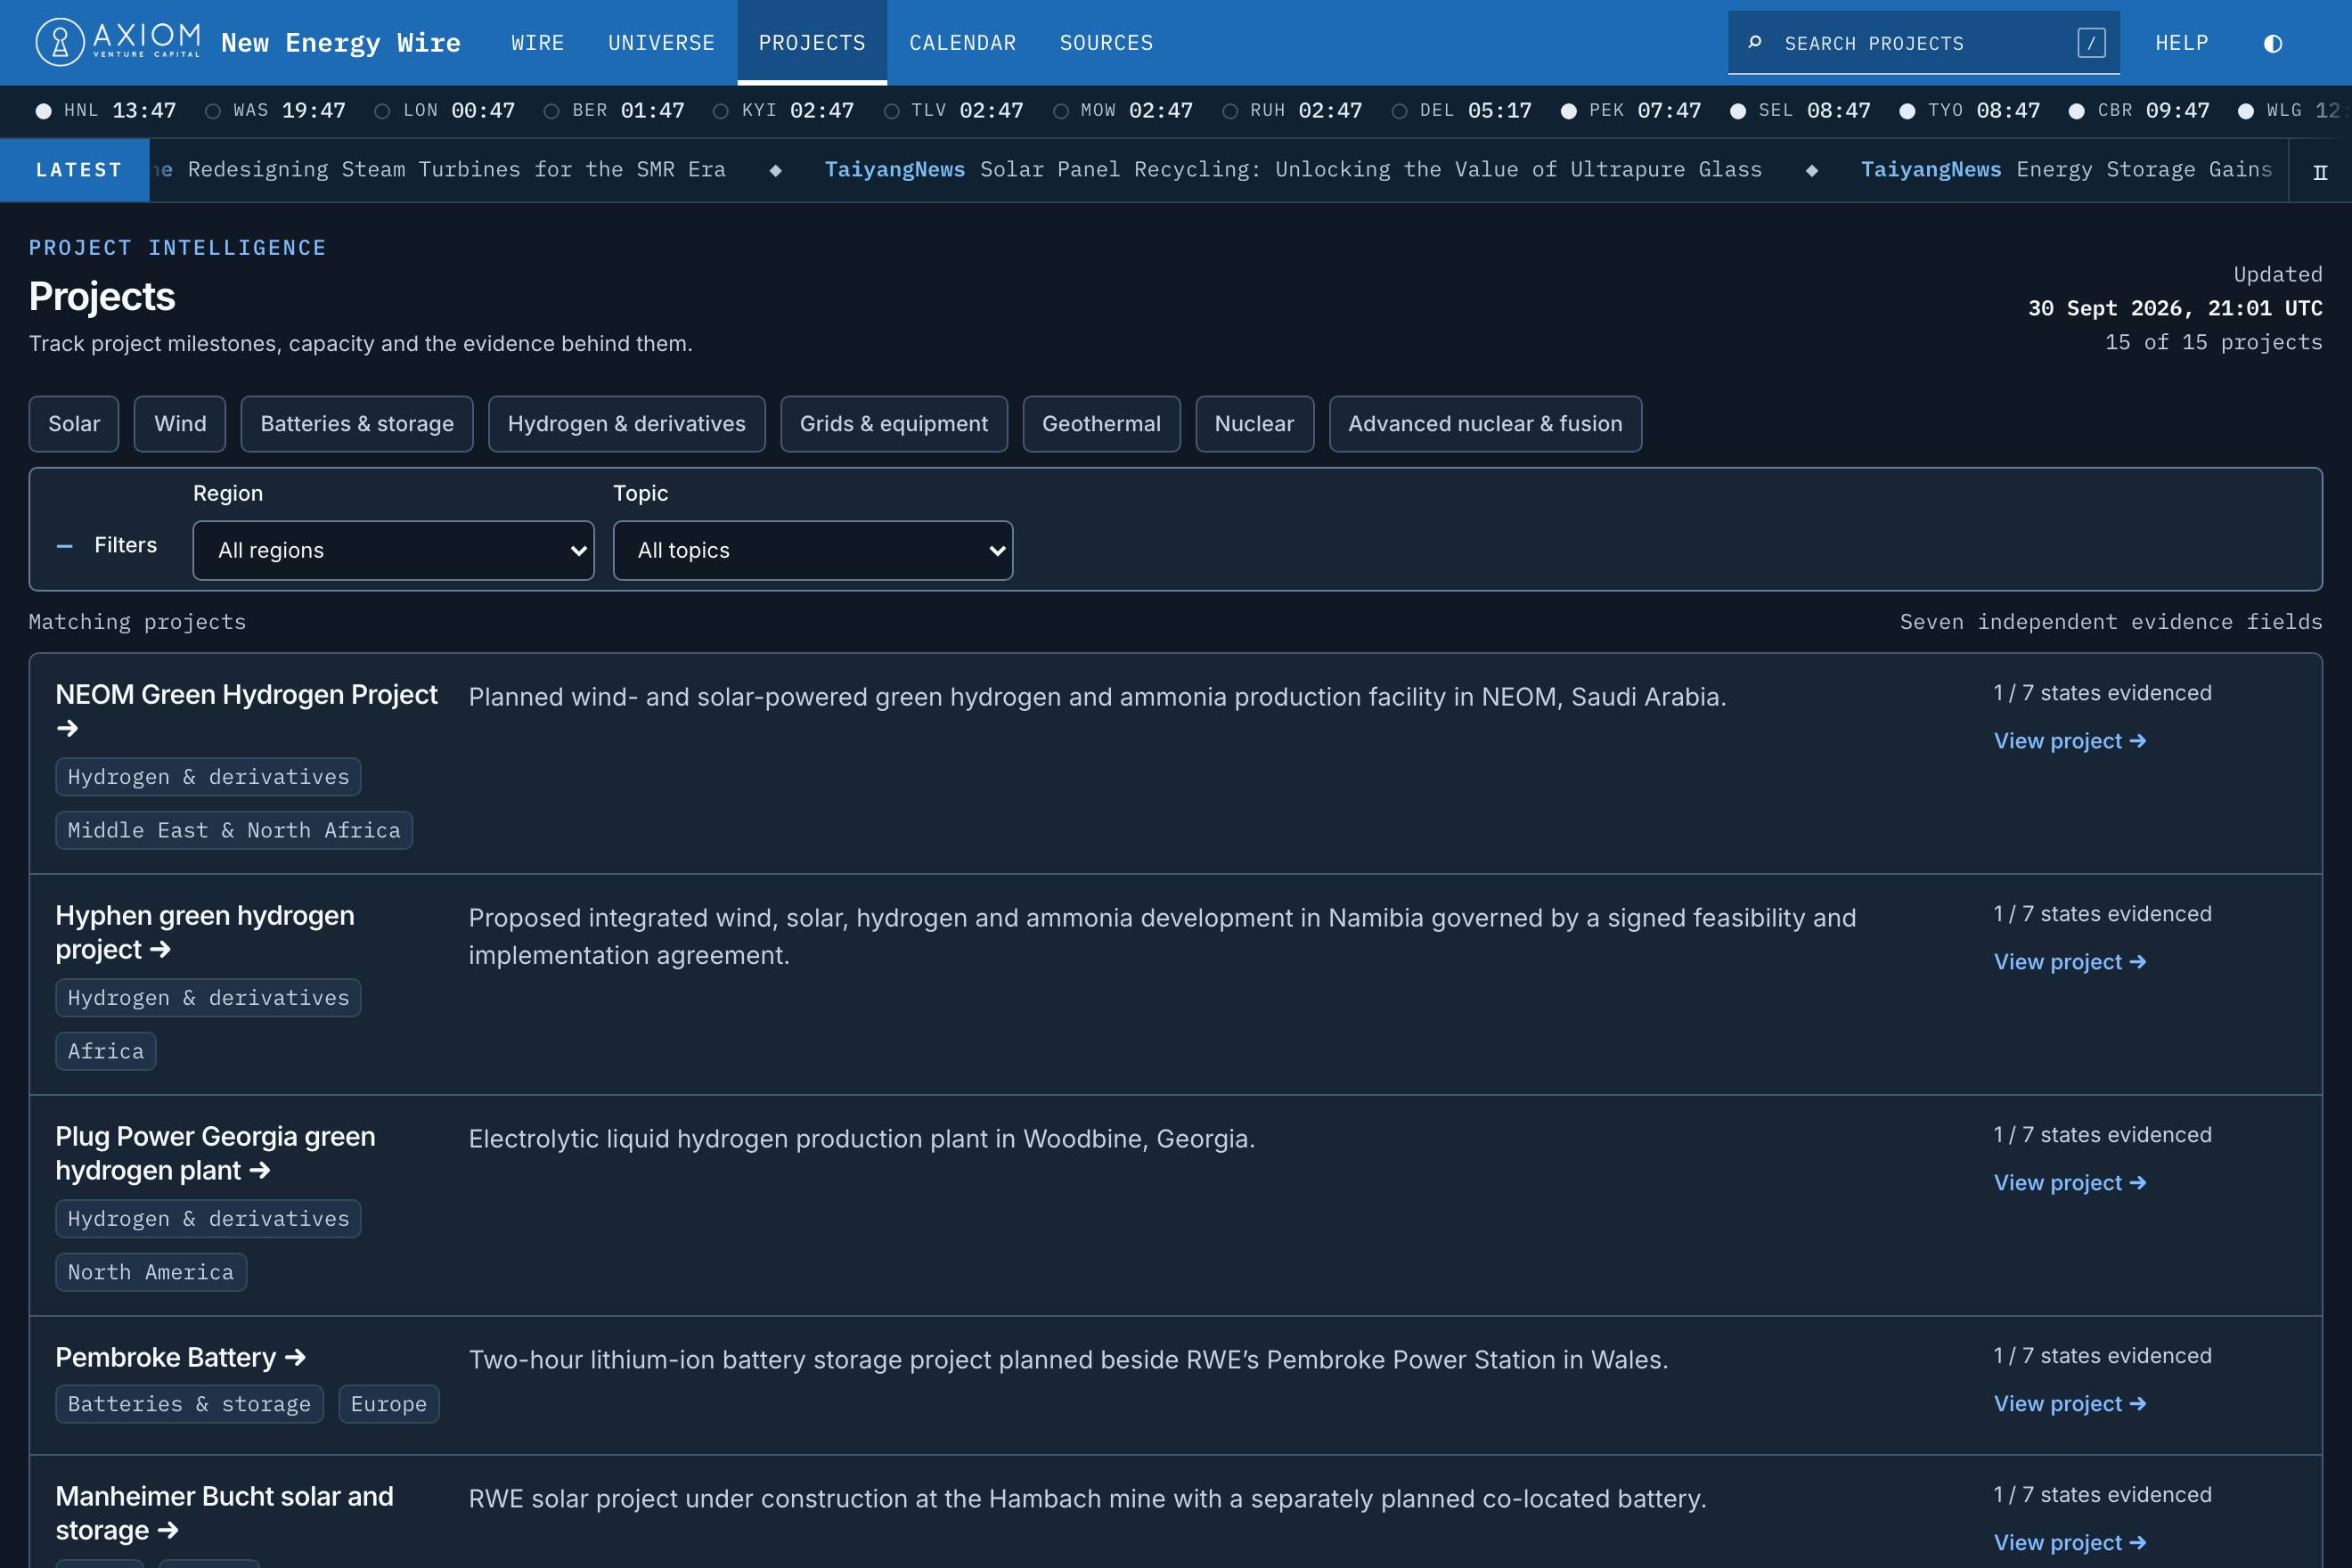
Task: Click View project for NEOM row
Action: point(2070,741)
